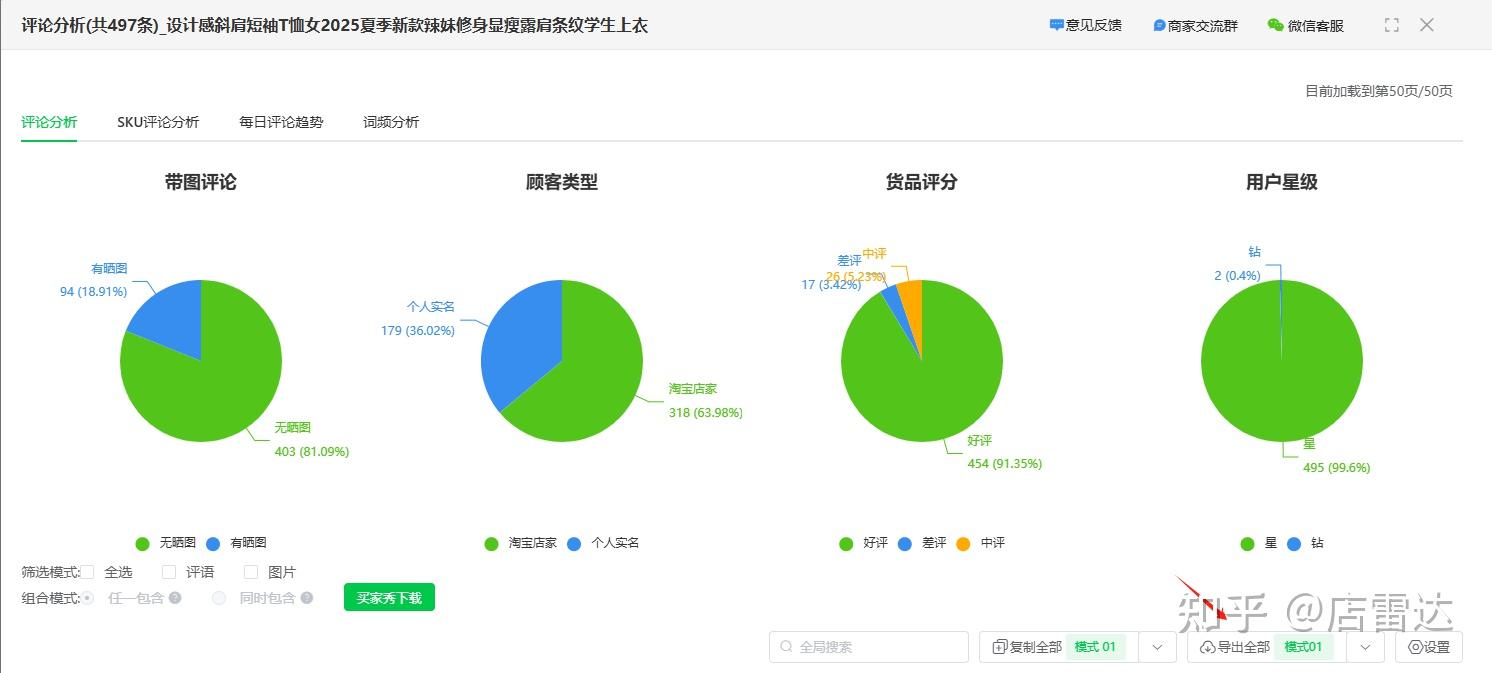
Task: Click the 复制全部 button
Action: pyautogui.click(x=1058, y=647)
